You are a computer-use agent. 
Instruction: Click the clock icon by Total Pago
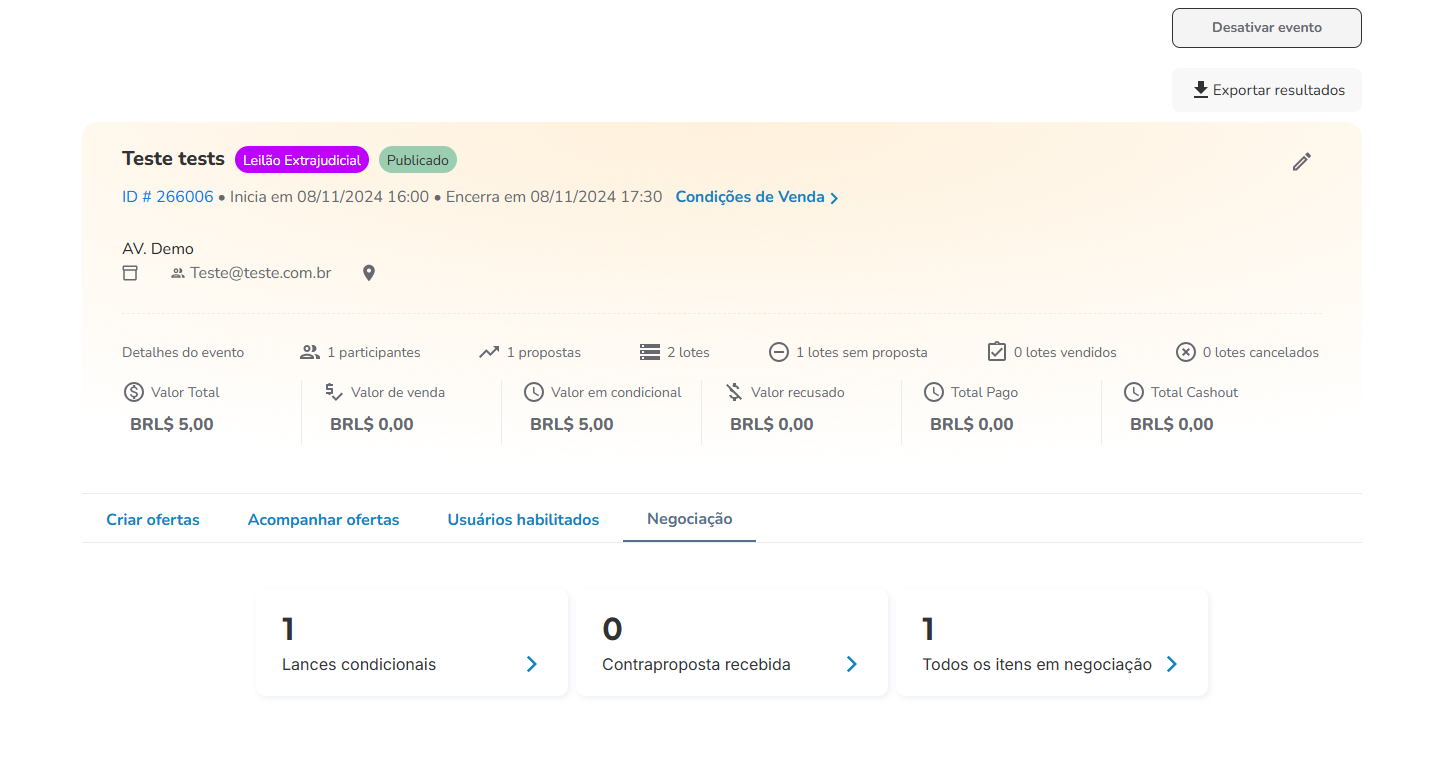tap(934, 392)
